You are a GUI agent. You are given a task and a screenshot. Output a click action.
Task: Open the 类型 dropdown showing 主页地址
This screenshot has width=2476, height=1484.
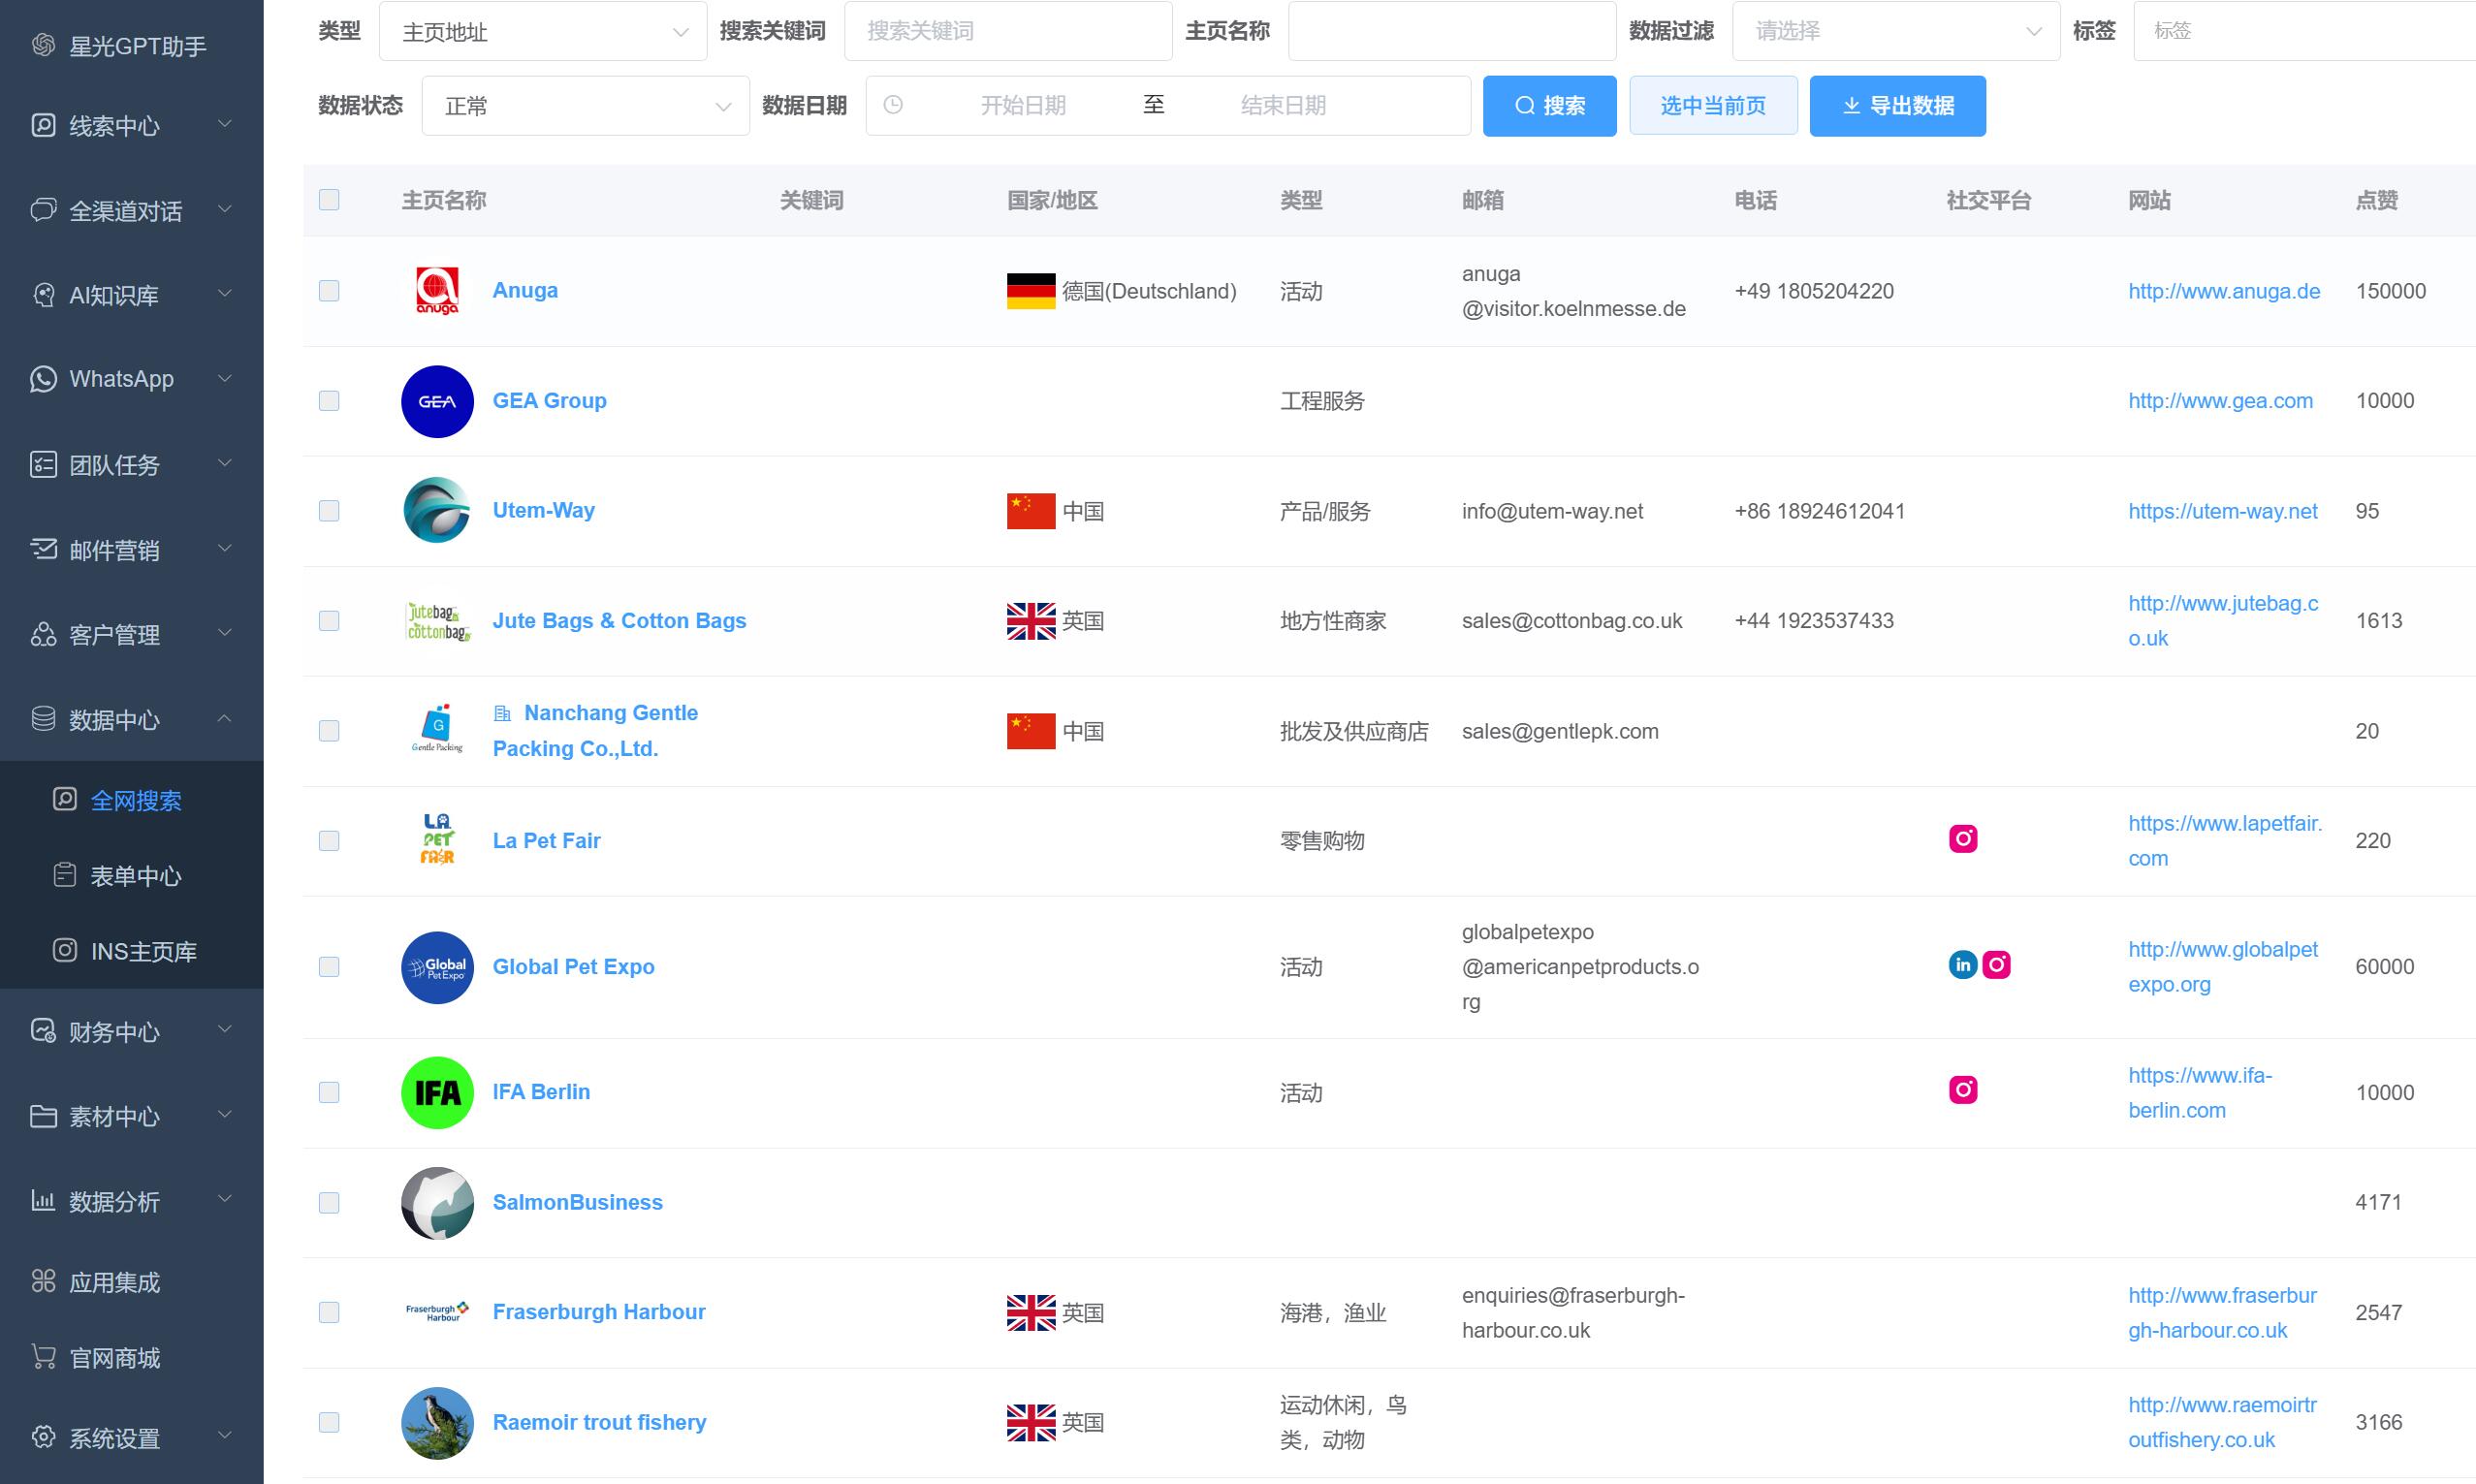tap(543, 31)
